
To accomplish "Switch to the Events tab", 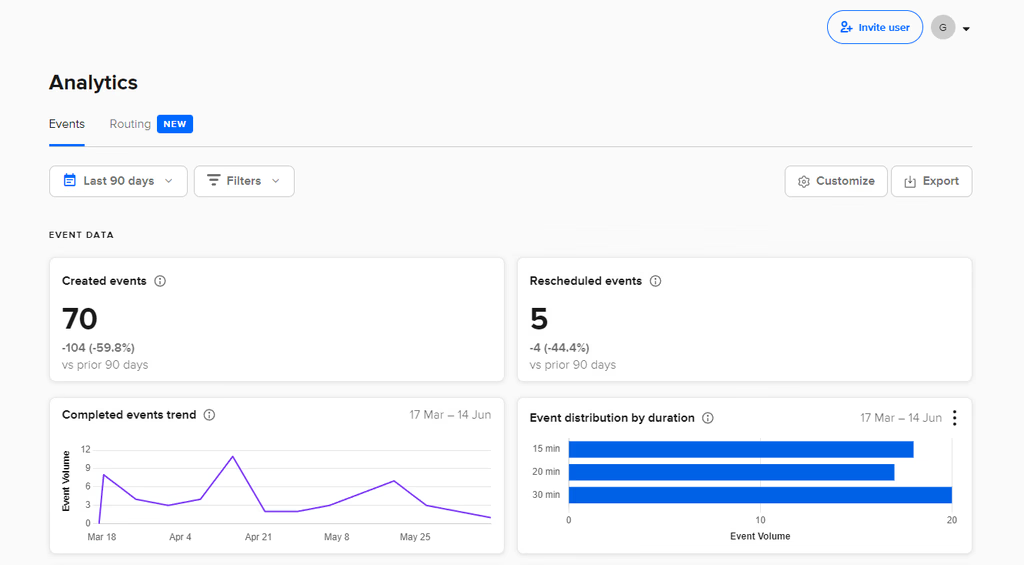I will [x=67, y=124].
